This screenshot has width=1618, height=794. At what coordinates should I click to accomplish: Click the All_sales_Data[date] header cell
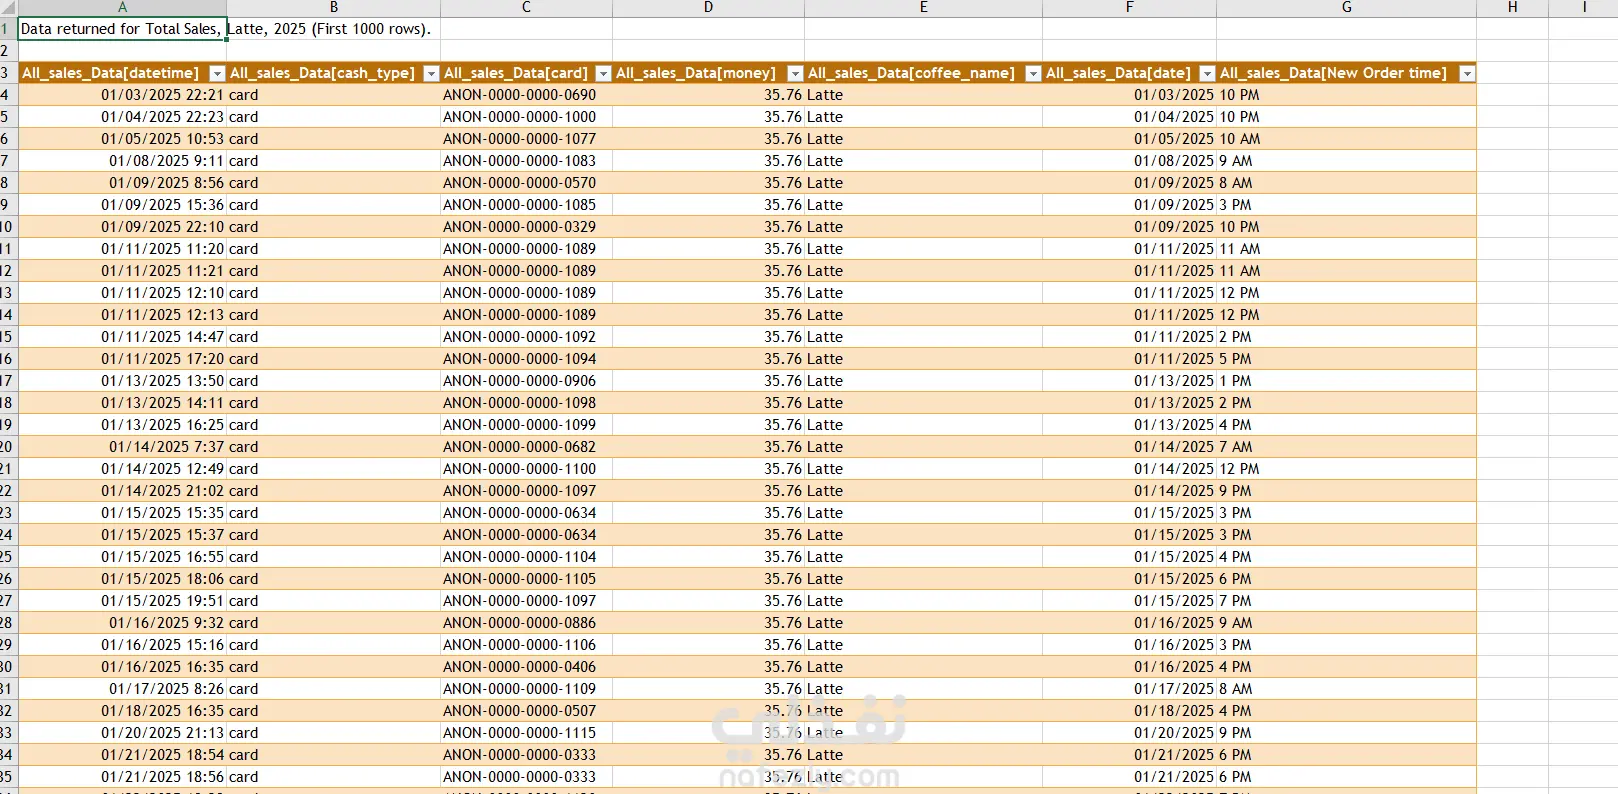tap(1130, 73)
